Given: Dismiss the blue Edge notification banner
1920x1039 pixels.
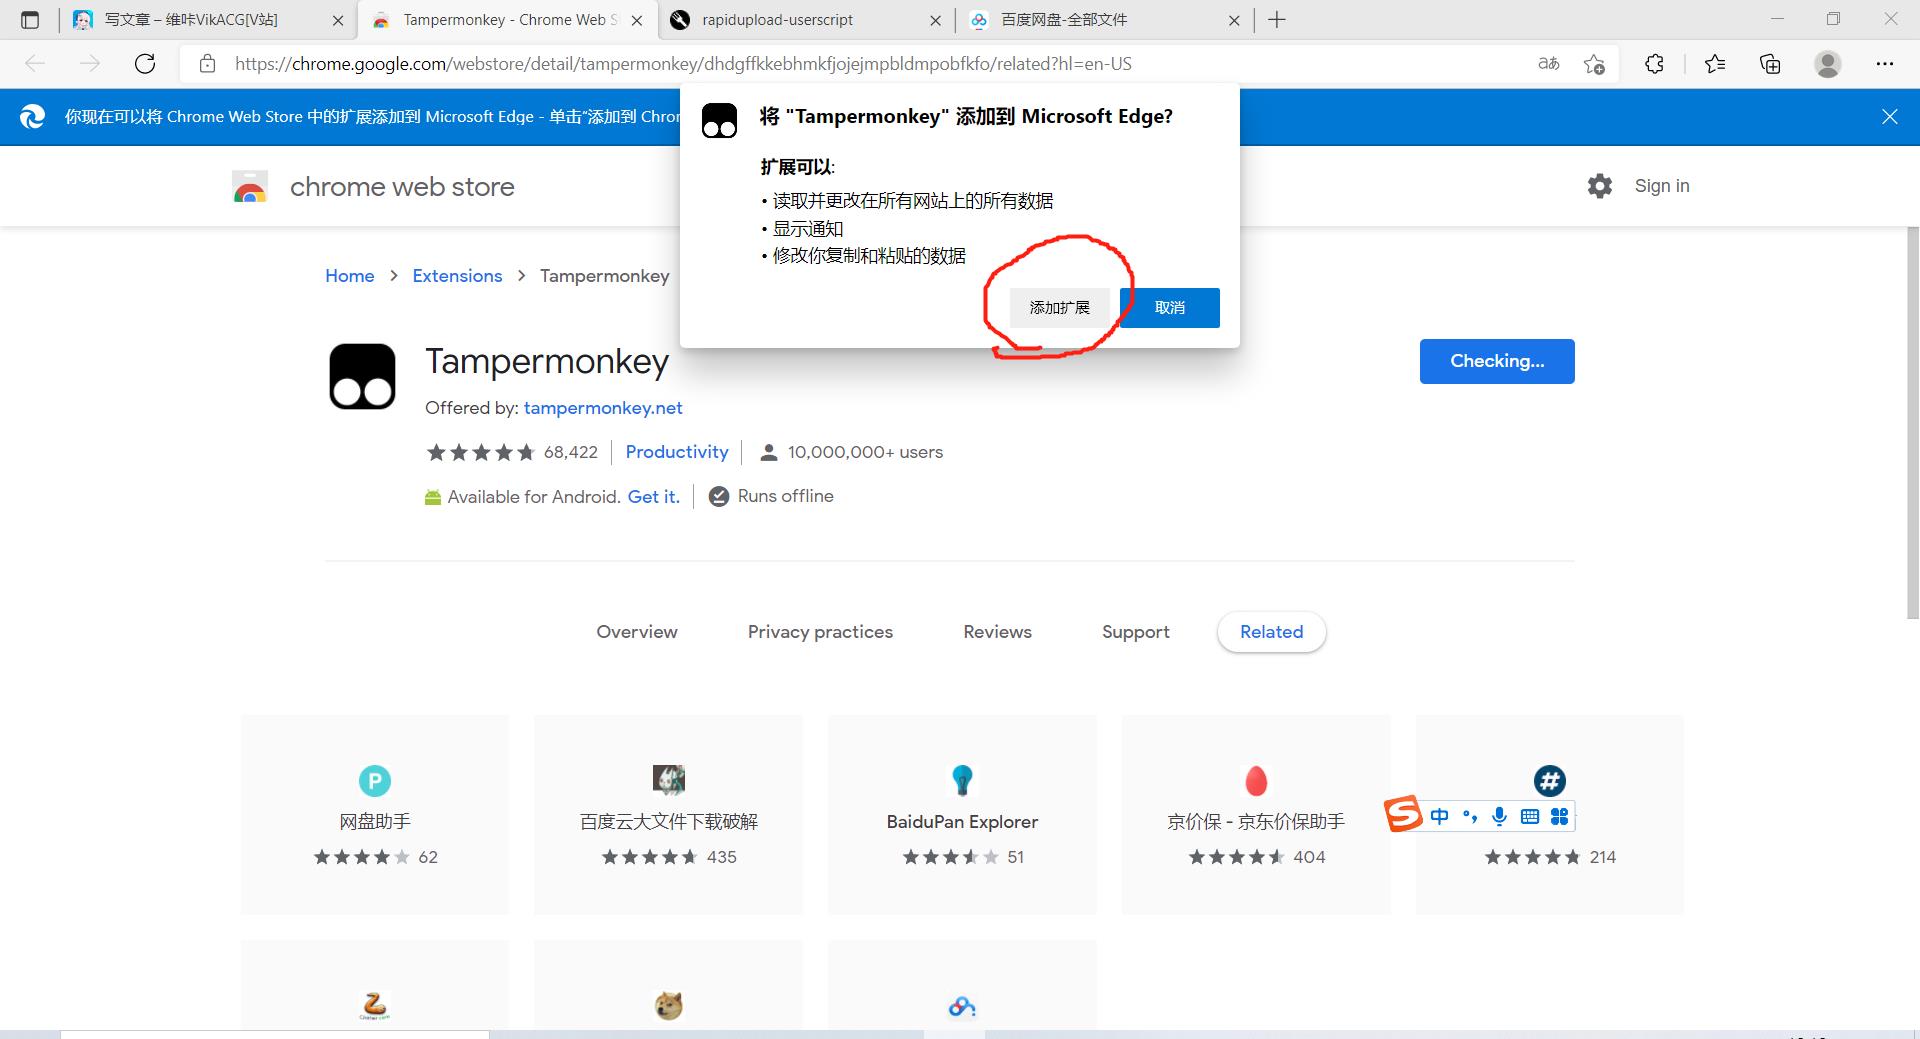Looking at the screenshot, I should pyautogui.click(x=1889, y=117).
